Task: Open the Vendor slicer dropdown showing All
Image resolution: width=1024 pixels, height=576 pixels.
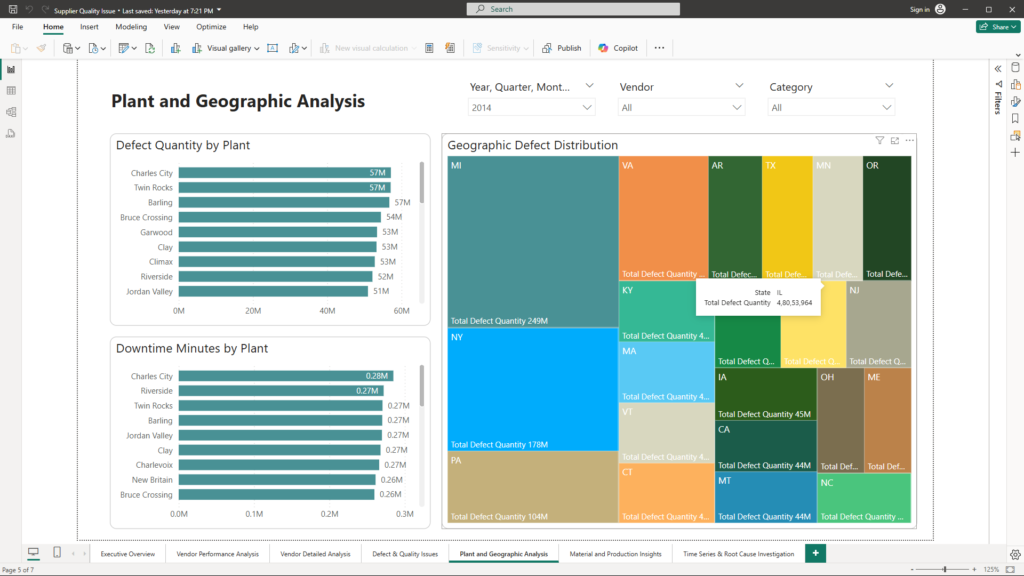Action: coord(682,107)
